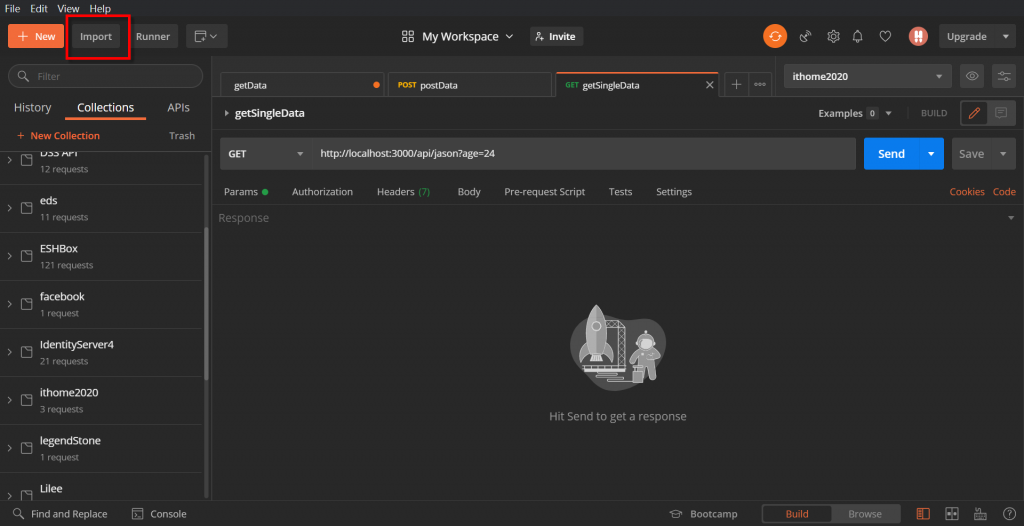Click the facebook collection folder icon
Viewport: 1024px width, 526px height.
27,304
